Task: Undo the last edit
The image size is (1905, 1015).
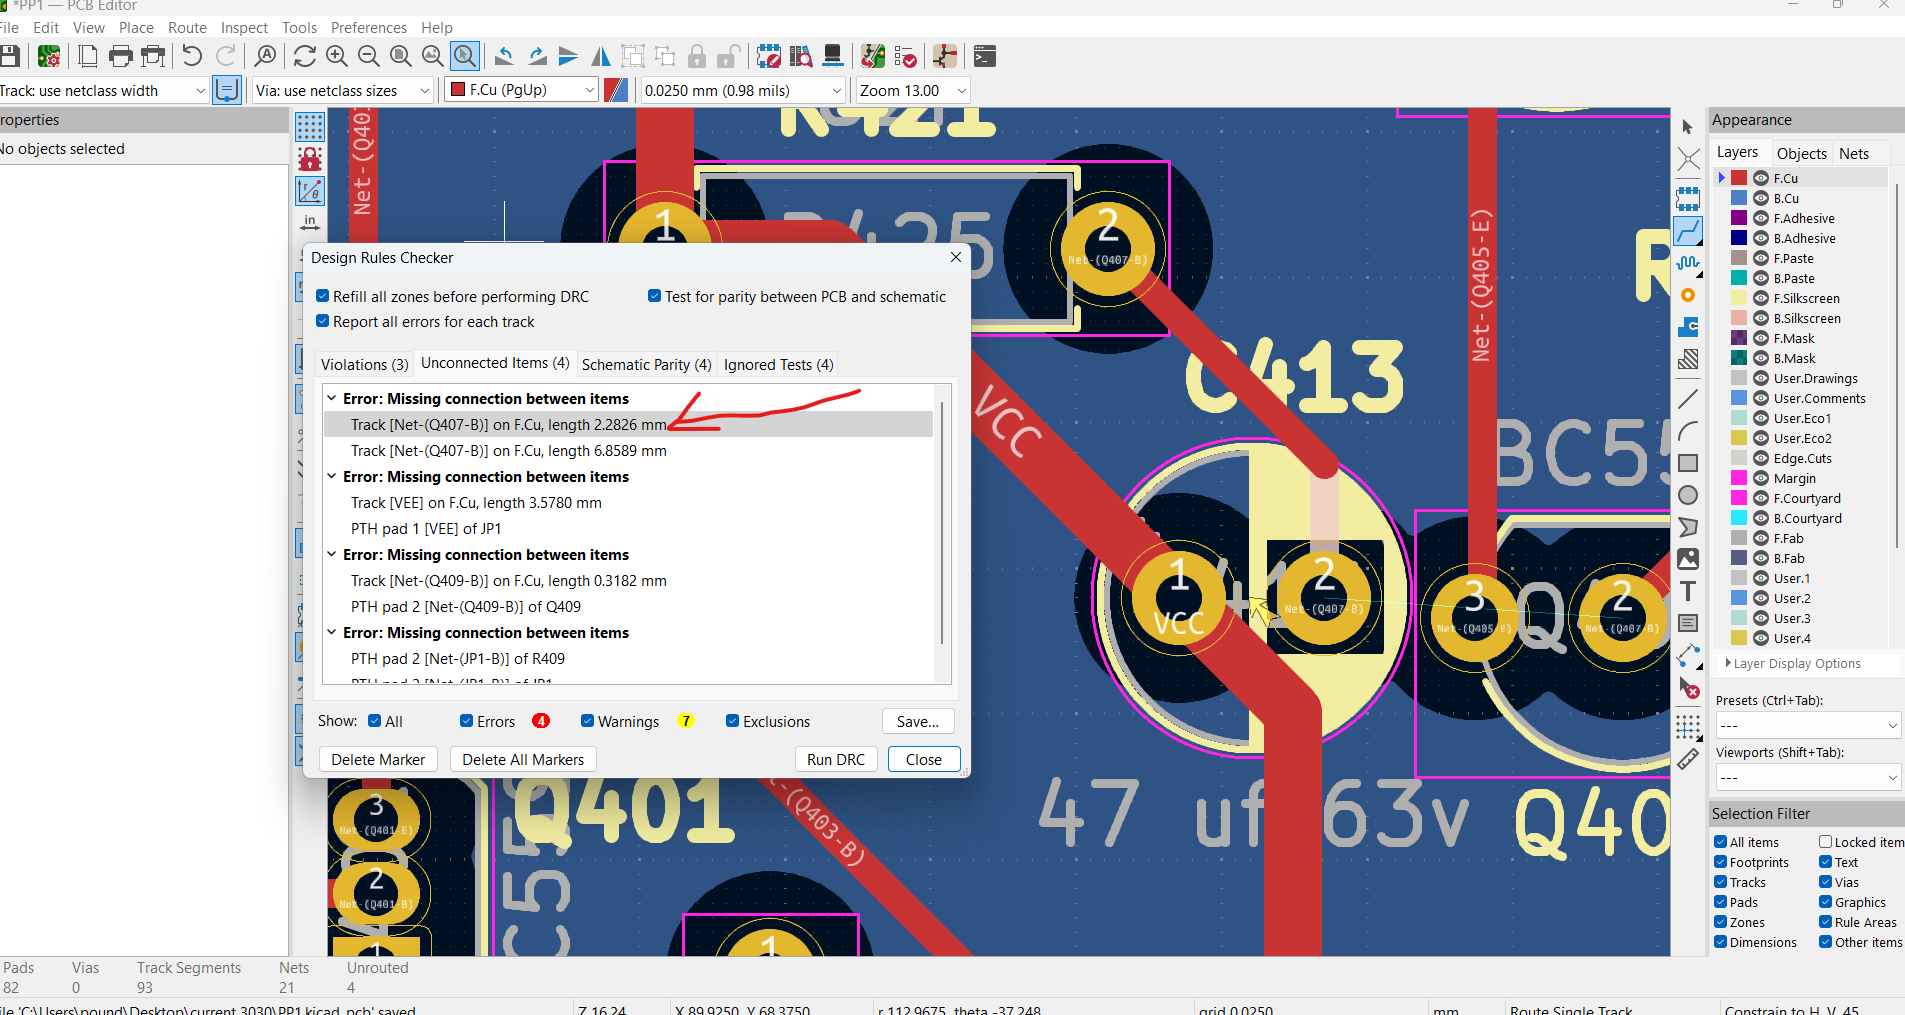Action: tap(192, 56)
